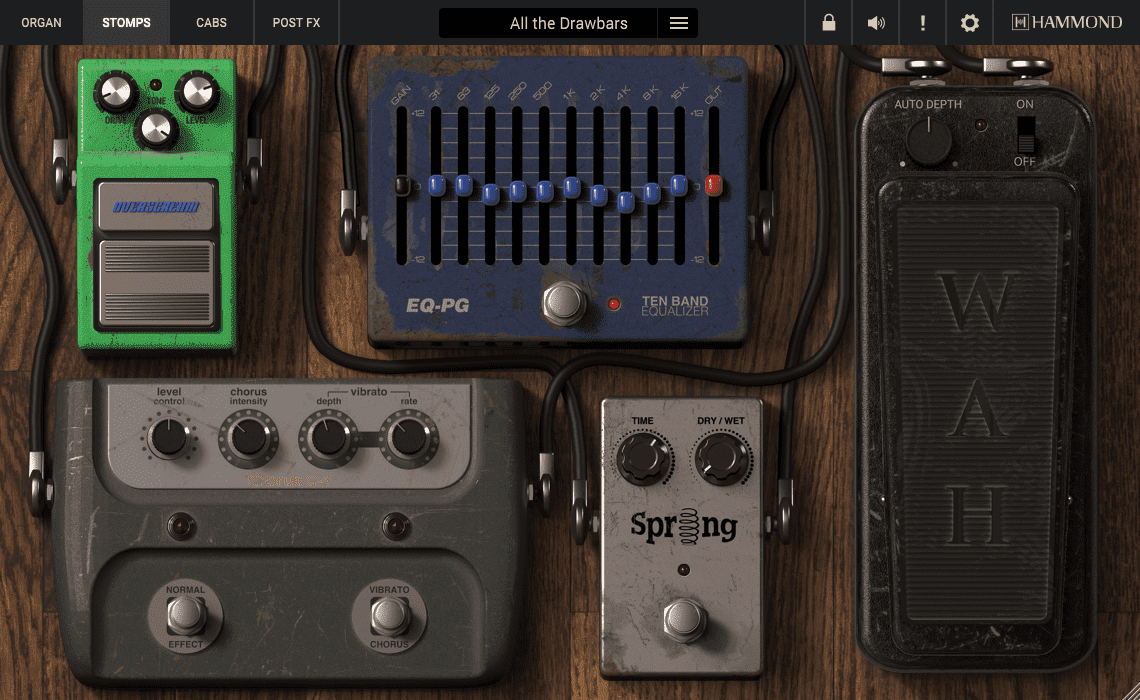Click the vibrato depth knob

pos(329,438)
